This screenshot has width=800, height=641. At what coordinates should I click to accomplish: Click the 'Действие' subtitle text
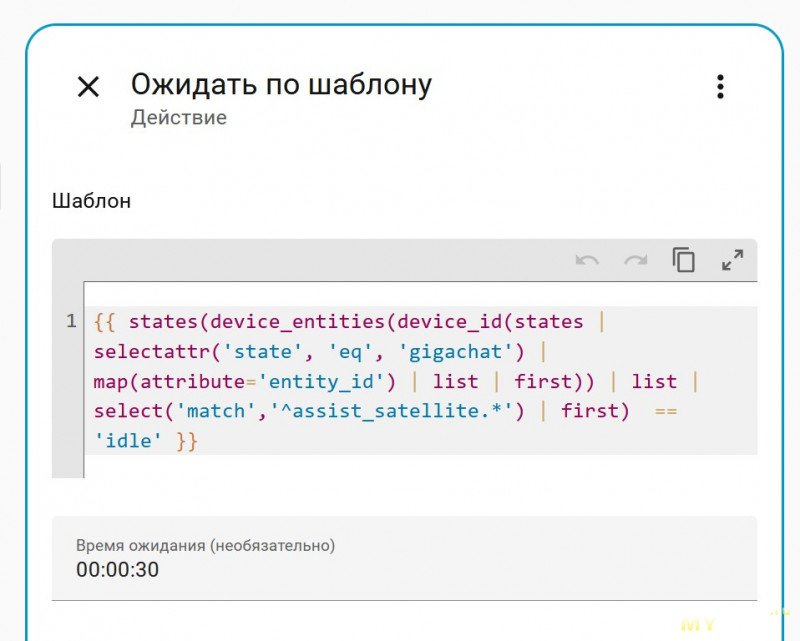pyautogui.click(x=178, y=118)
